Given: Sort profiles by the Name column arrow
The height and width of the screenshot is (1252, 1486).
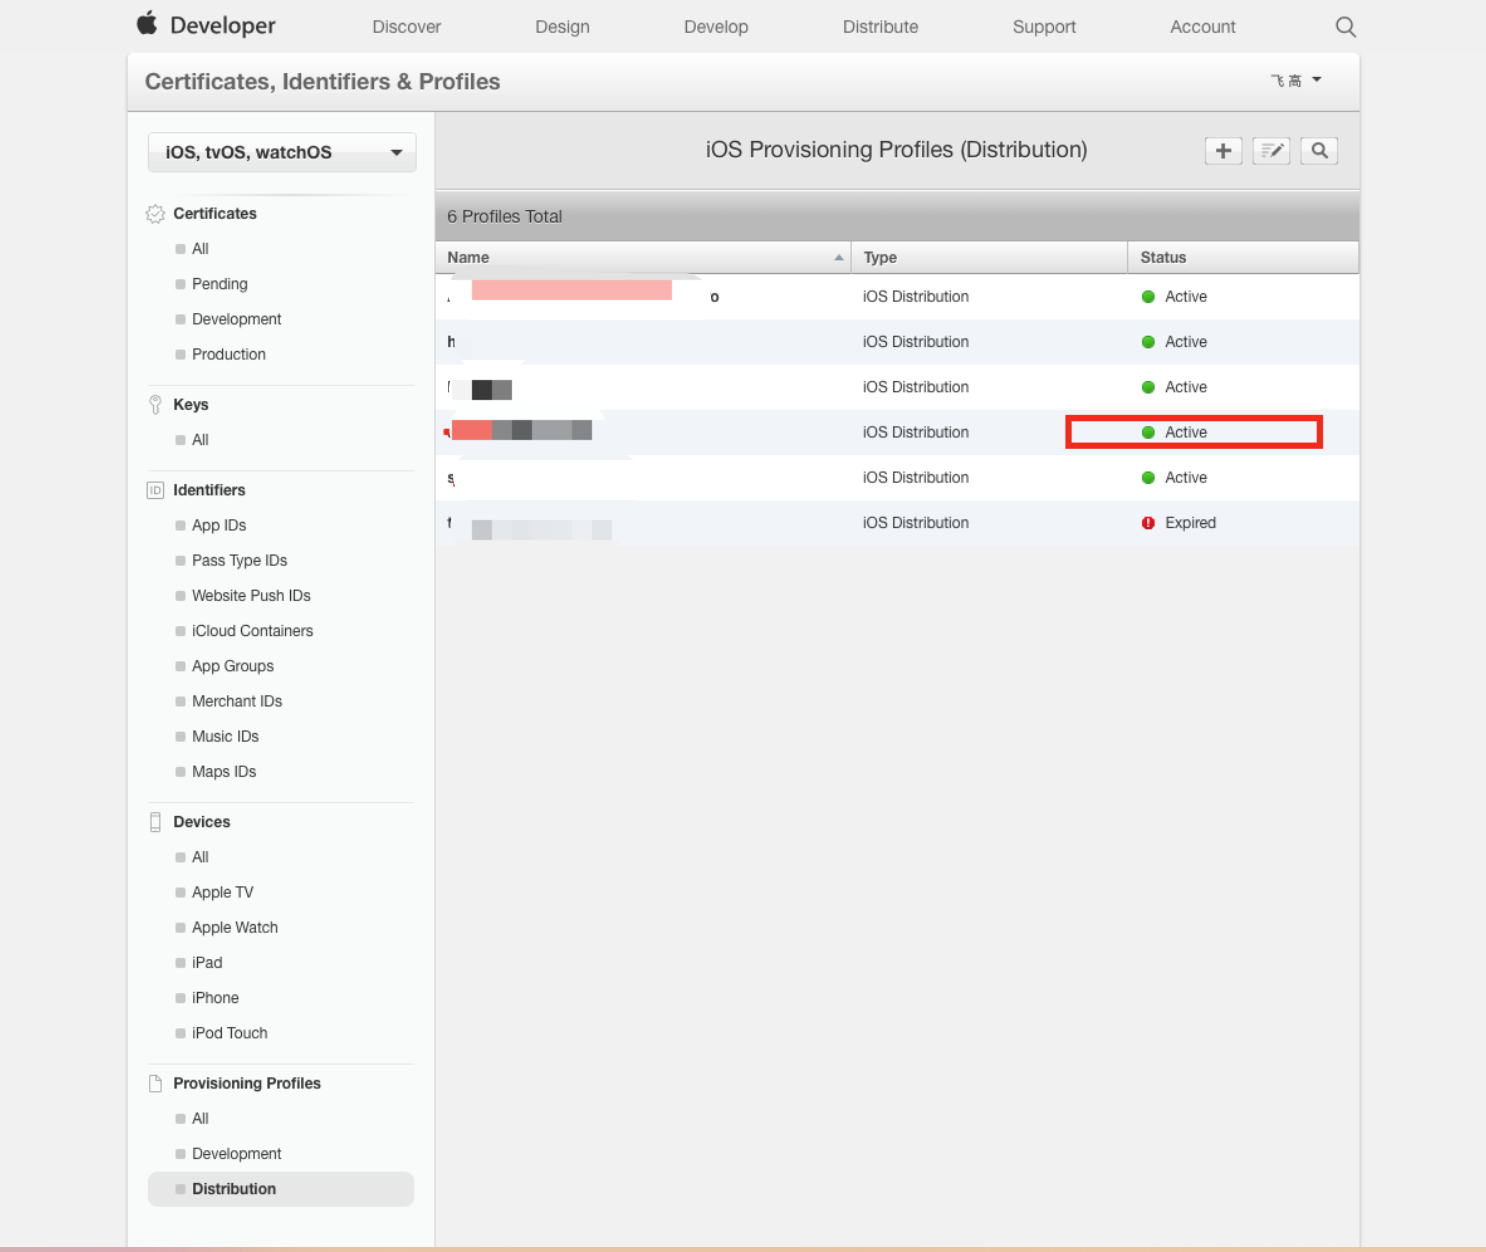Looking at the screenshot, I should [x=838, y=258].
